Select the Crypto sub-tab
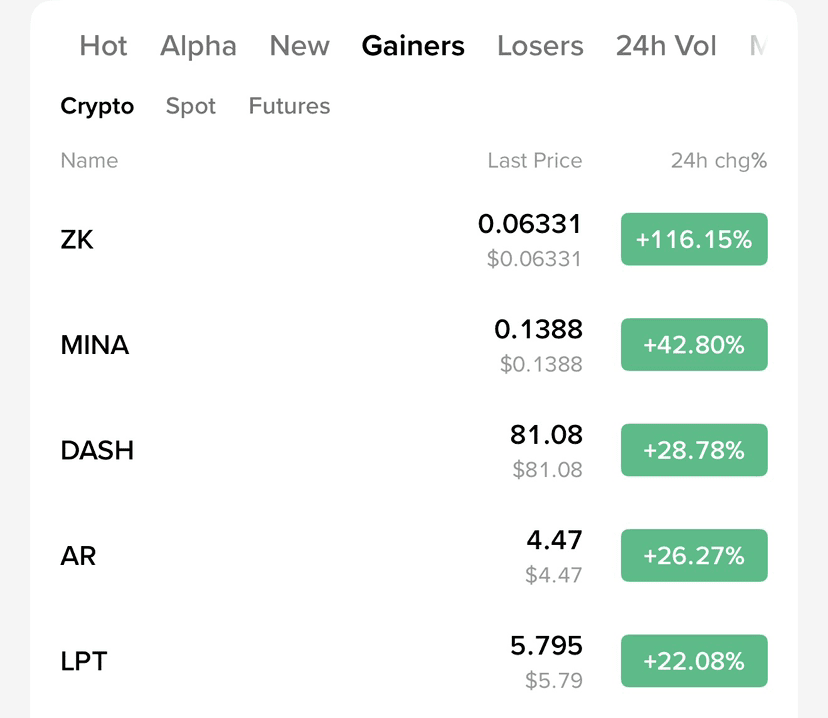The image size is (828, 718). point(97,106)
